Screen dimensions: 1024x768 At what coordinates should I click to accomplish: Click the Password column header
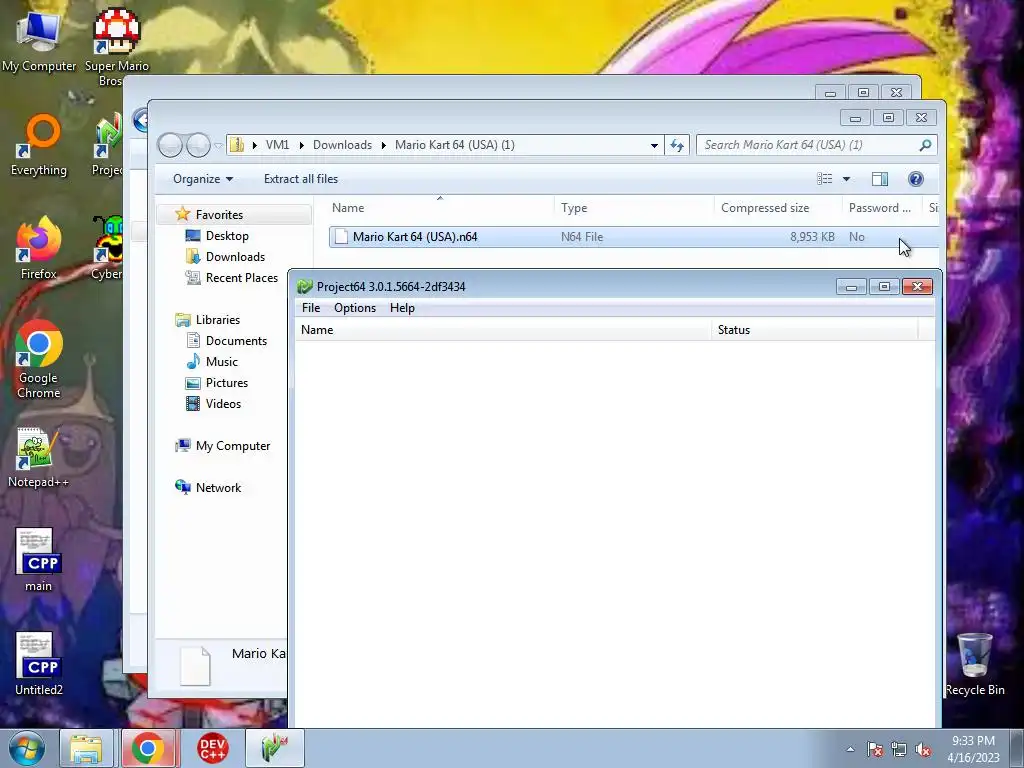pos(882,208)
